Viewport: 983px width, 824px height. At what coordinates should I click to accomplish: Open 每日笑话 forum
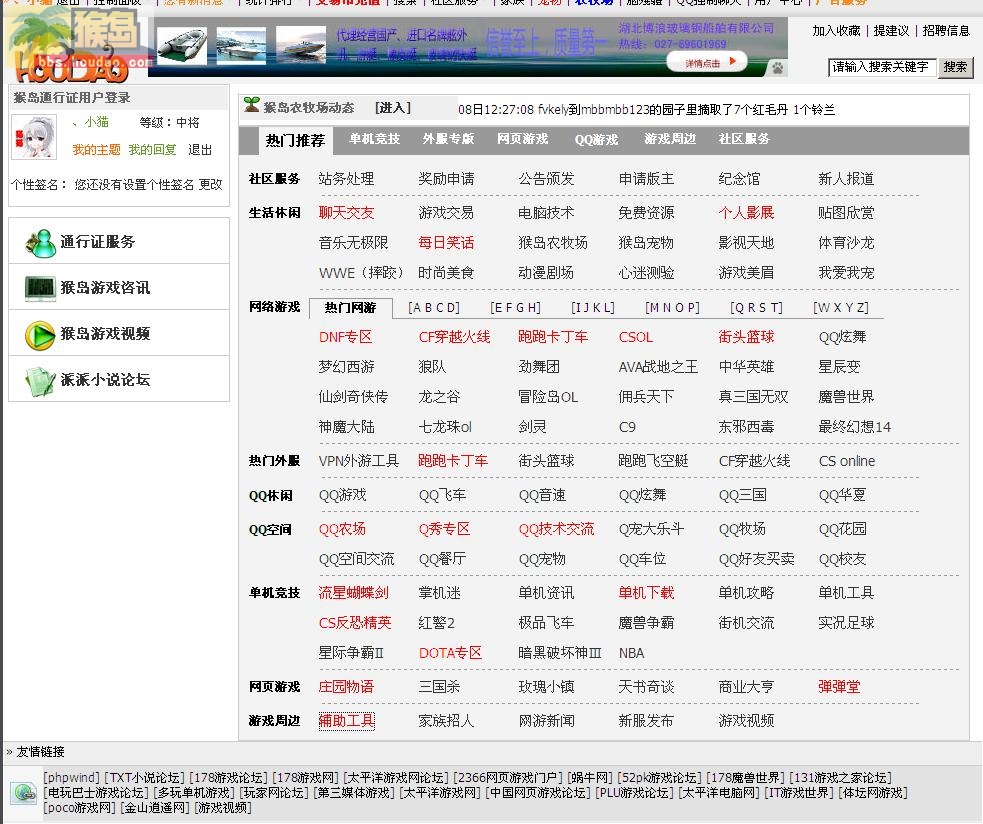click(x=446, y=243)
